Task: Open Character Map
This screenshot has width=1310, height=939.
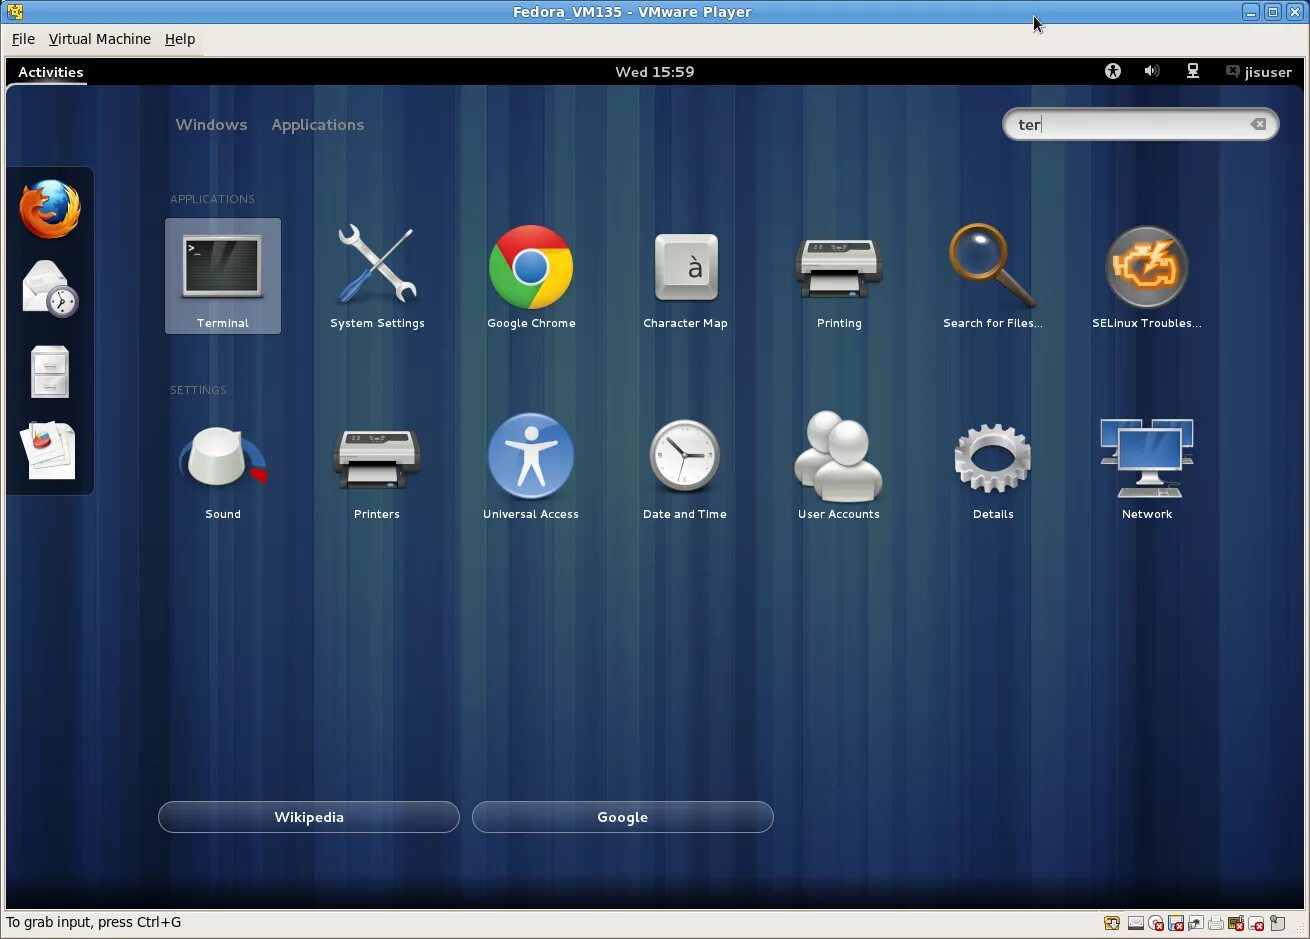Action: point(685,276)
